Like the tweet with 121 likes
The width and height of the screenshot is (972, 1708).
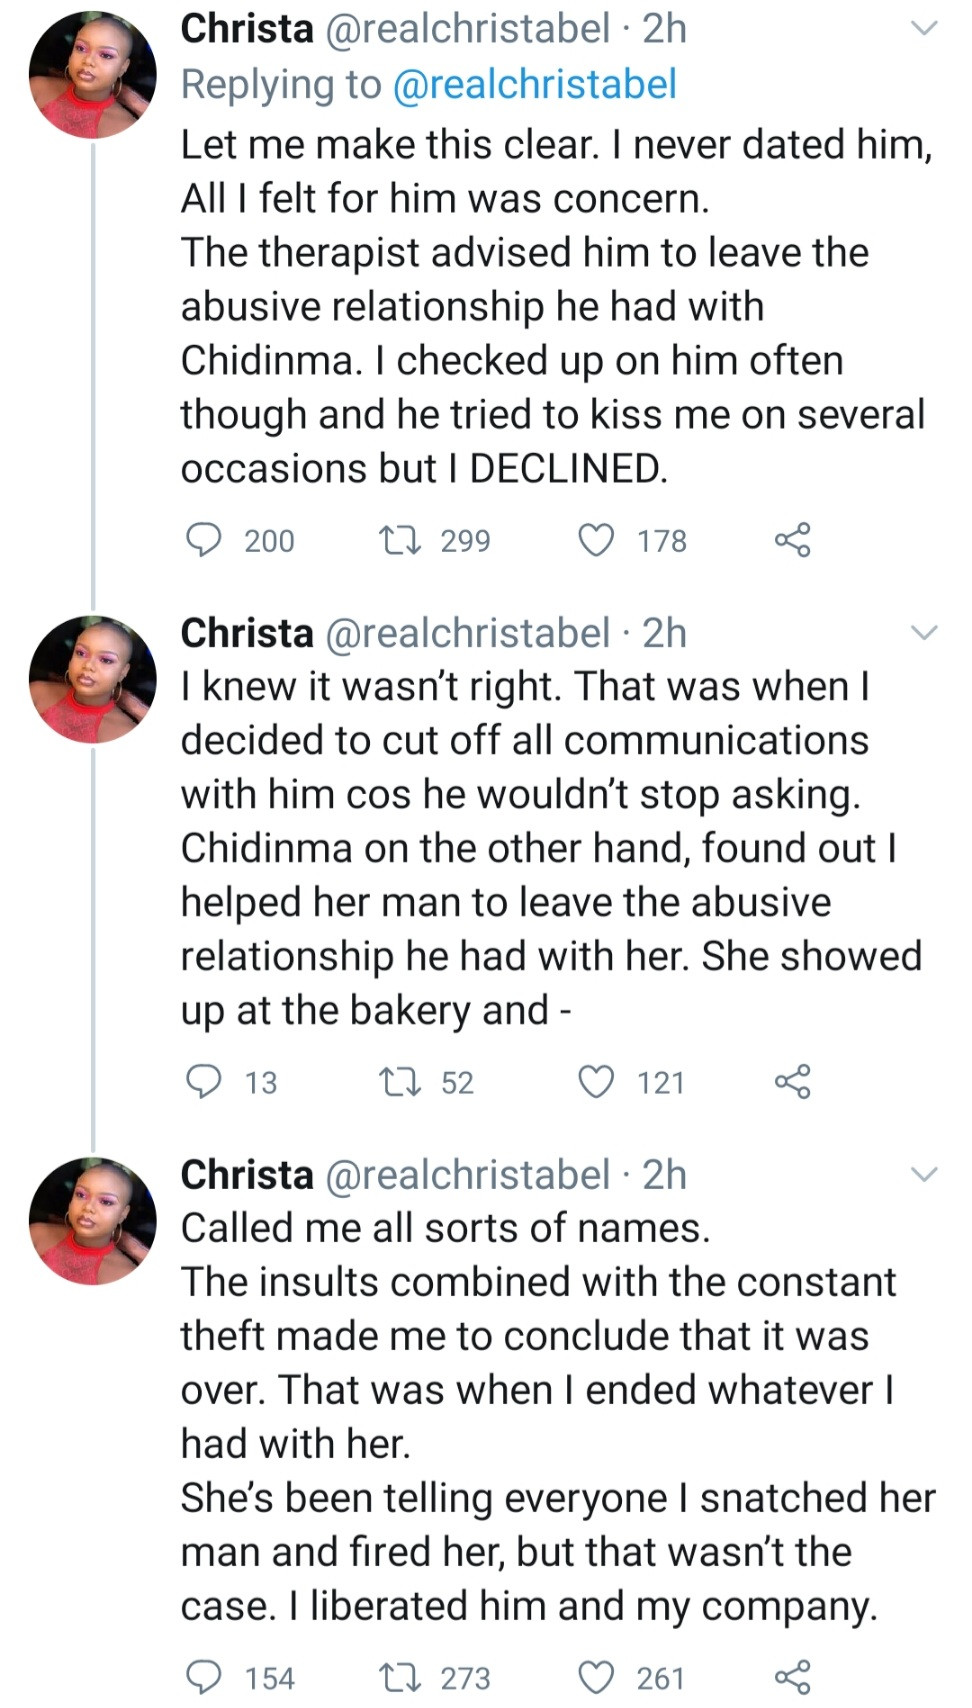pos(597,1082)
